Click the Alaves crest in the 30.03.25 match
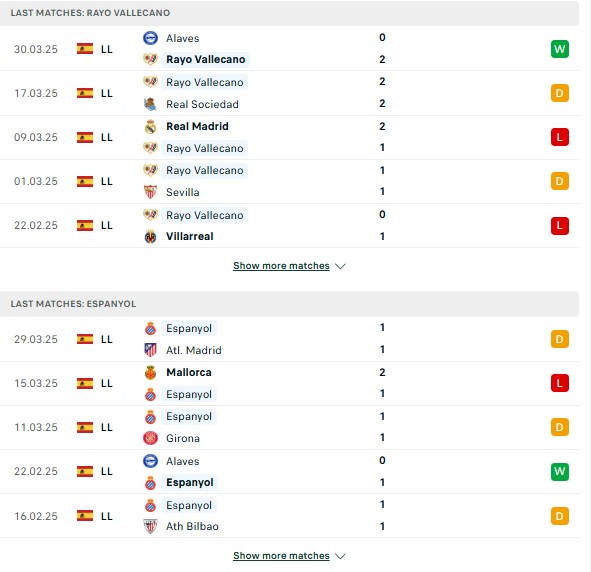This screenshot has width=591, height=572. pos(150,38)
